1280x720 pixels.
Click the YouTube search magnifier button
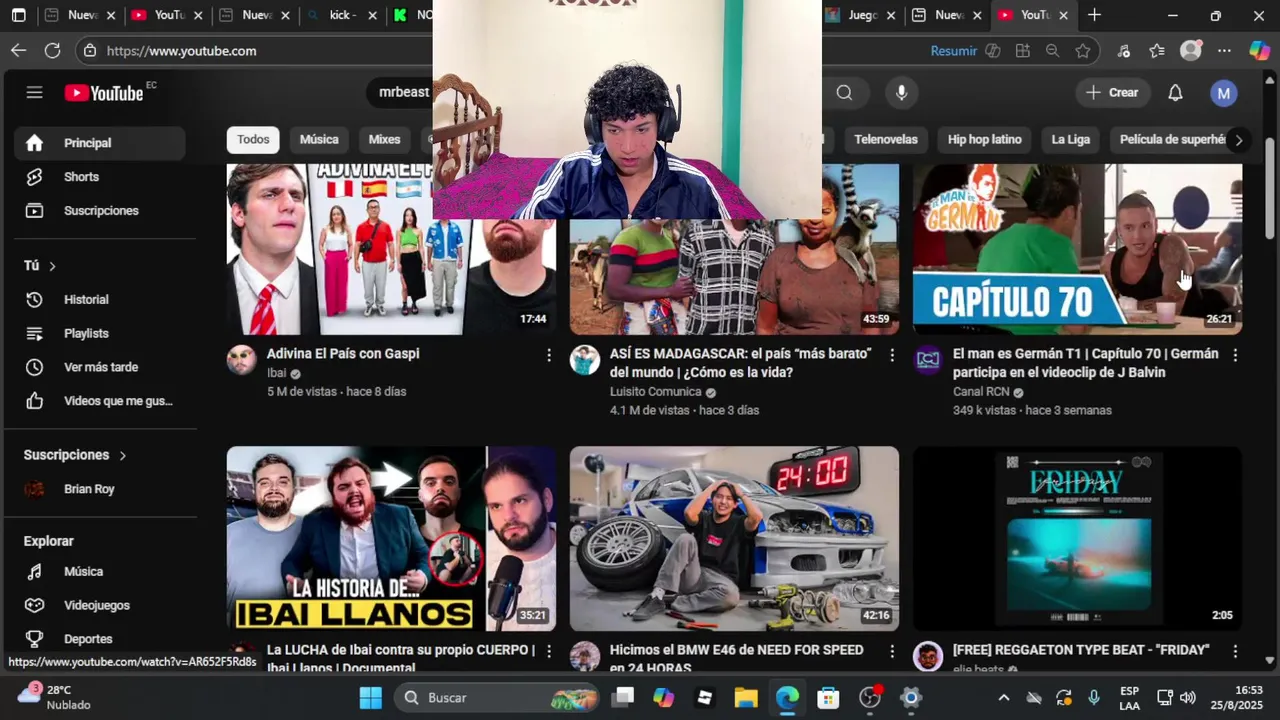point(844,93)
